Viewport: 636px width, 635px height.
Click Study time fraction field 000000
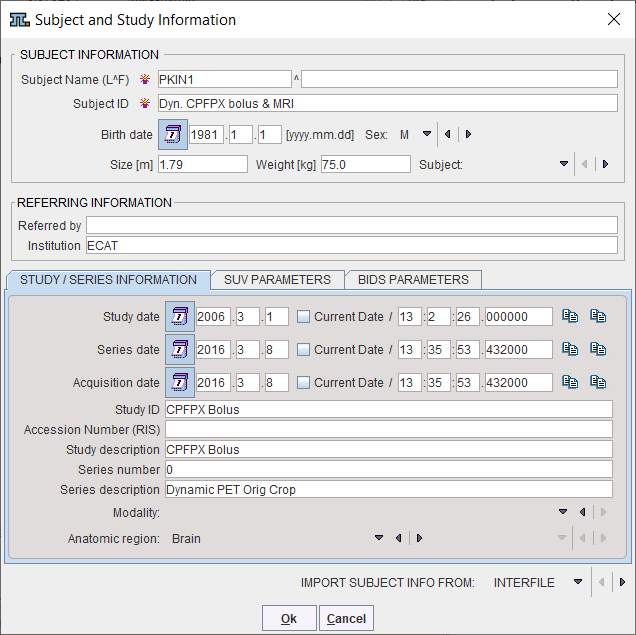pyautogui.click(x=519, y=316)
